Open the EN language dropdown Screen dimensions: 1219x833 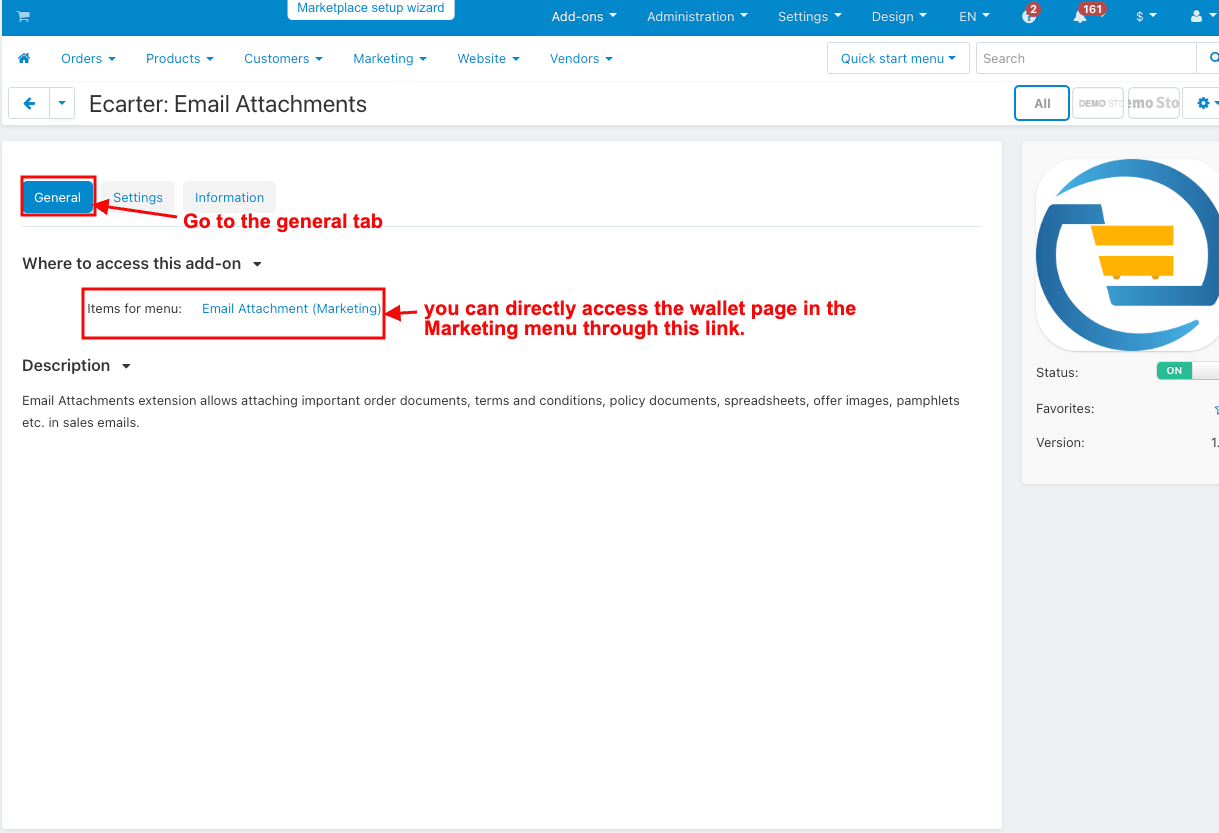974,17
